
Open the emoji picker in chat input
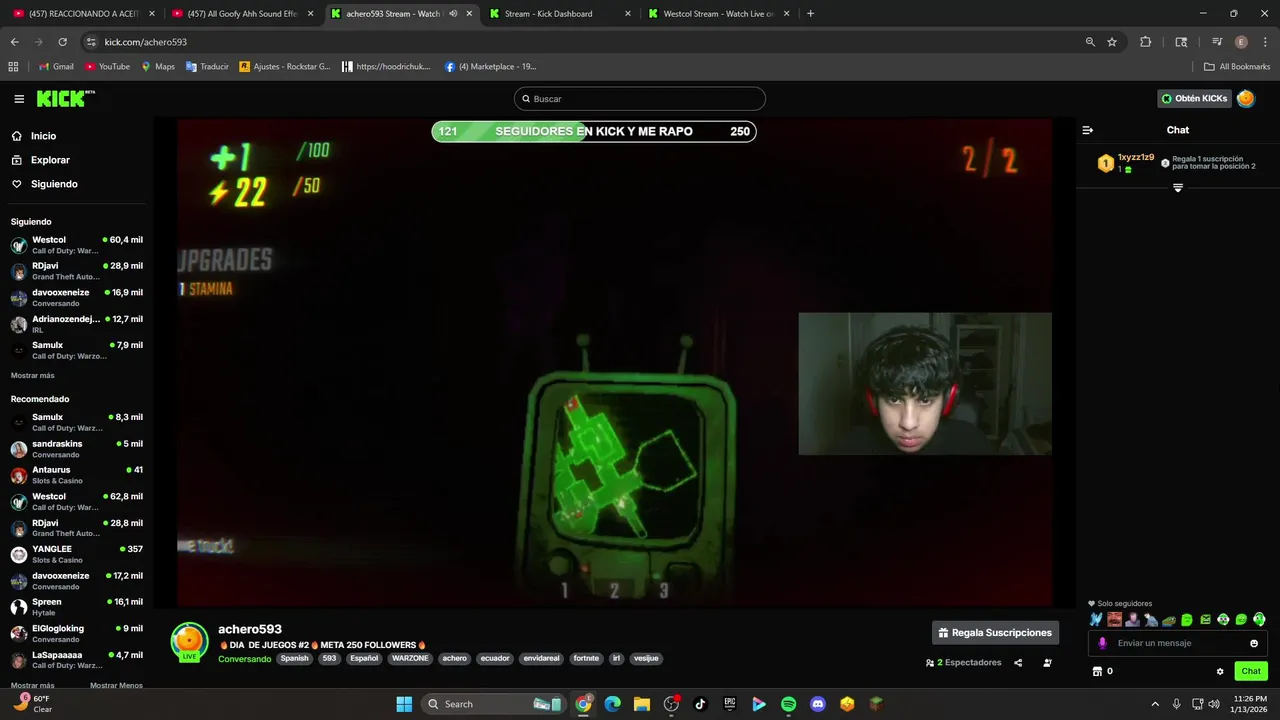tap(1254, 643)
